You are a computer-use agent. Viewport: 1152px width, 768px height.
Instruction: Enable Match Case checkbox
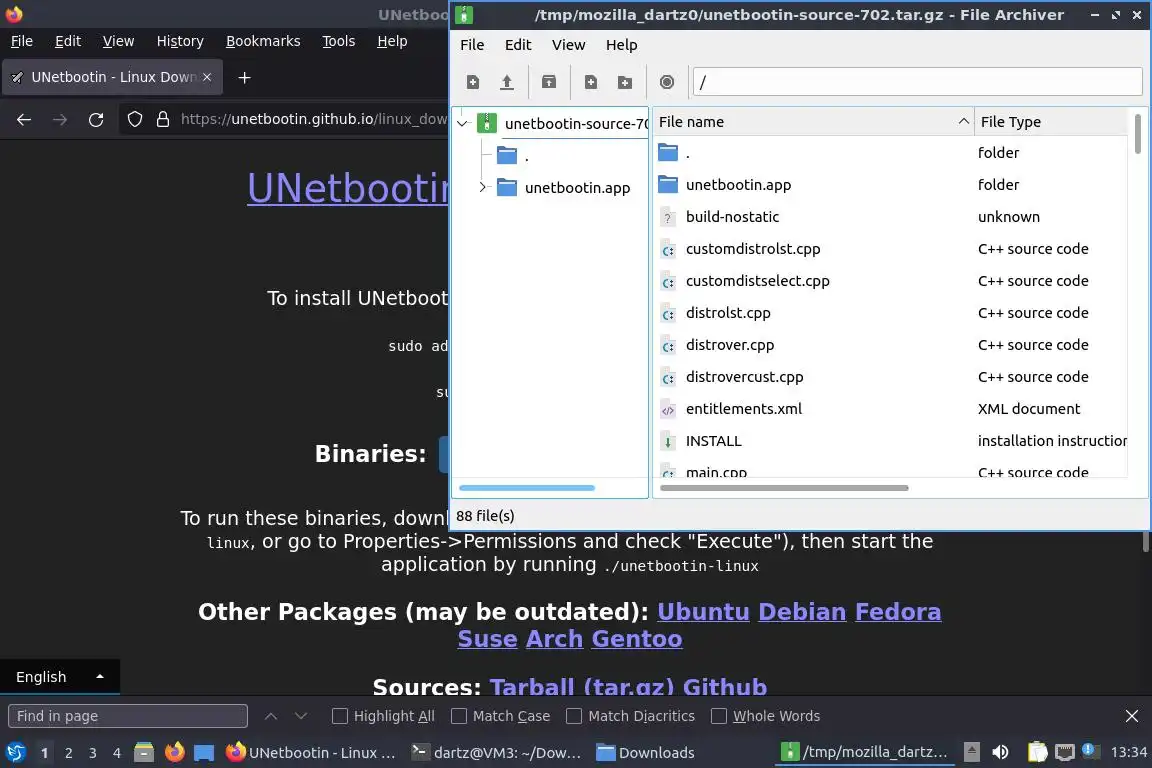[458, 716]
